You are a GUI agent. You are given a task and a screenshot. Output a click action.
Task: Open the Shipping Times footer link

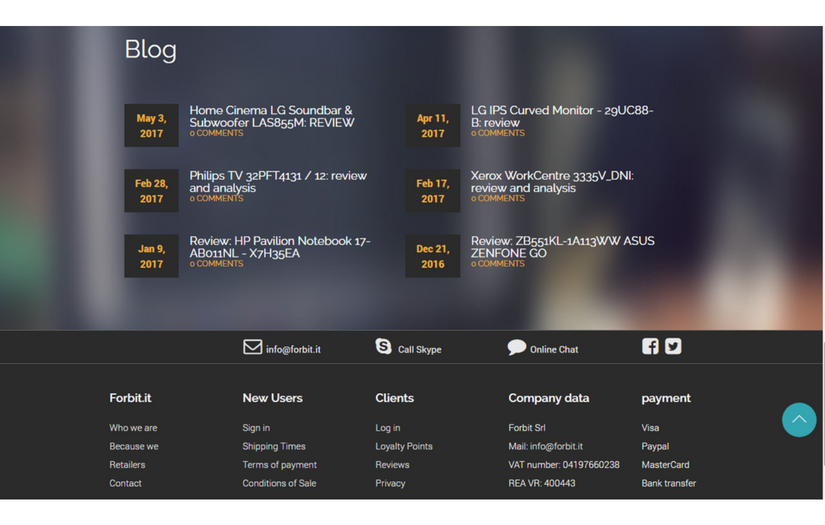(274, 446)
